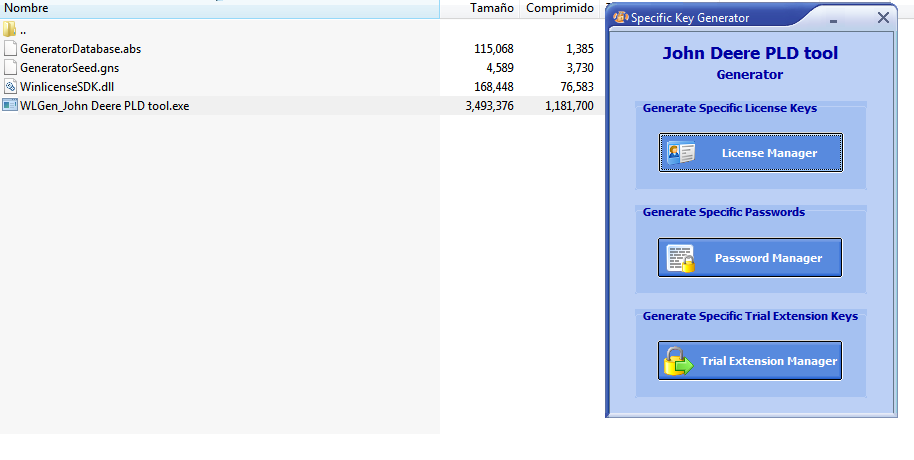This screenshot has height=460, width=914.
Task: Select the WinlicenseSDK.dll file name
Action: point(67,87)
